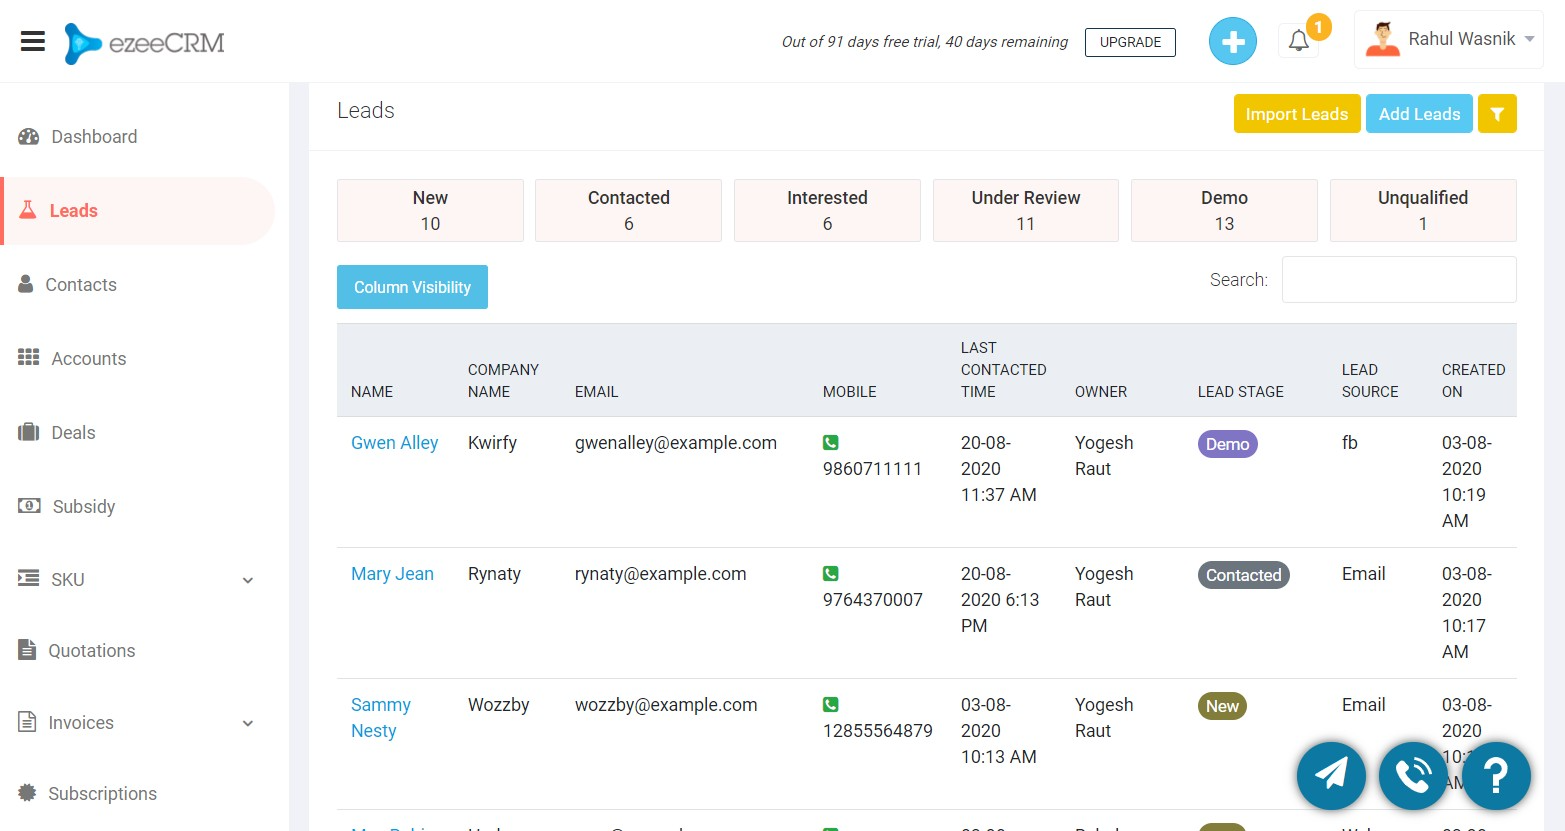This screenshot has width=1565, height=831.
Task: Click wozzby@example.com email cell
Action: (665, 705)
